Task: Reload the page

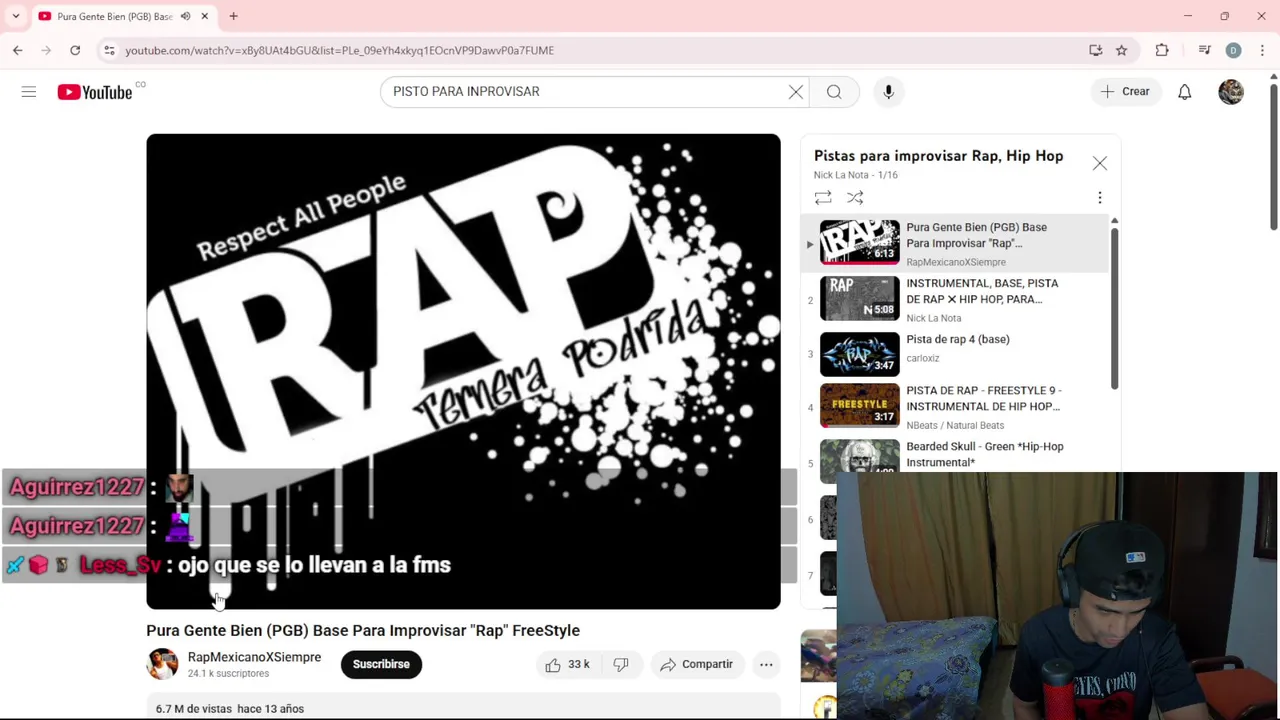Action: click(75, 50)
